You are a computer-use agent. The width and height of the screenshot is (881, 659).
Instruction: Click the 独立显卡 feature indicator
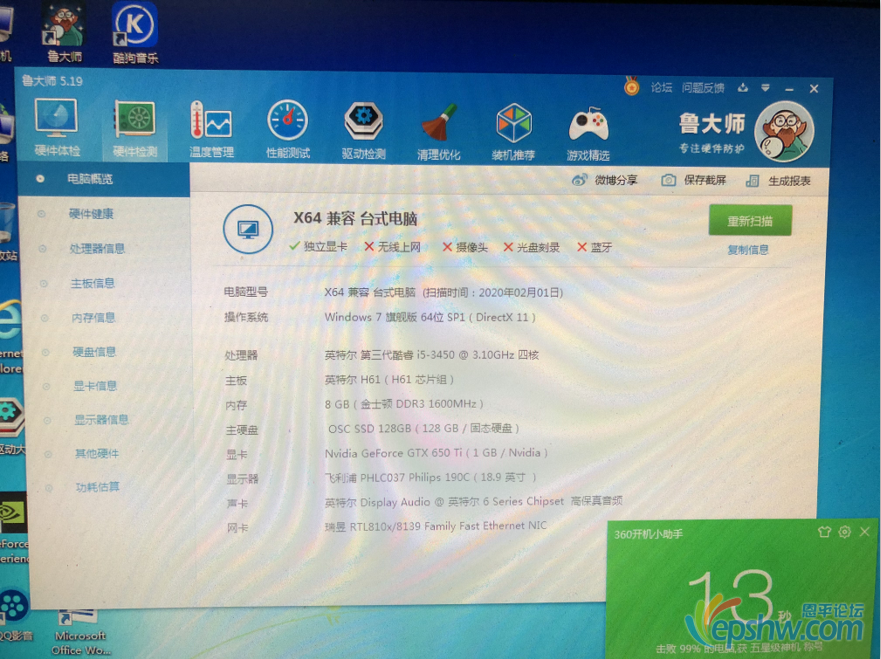click(x=318, y=246)
